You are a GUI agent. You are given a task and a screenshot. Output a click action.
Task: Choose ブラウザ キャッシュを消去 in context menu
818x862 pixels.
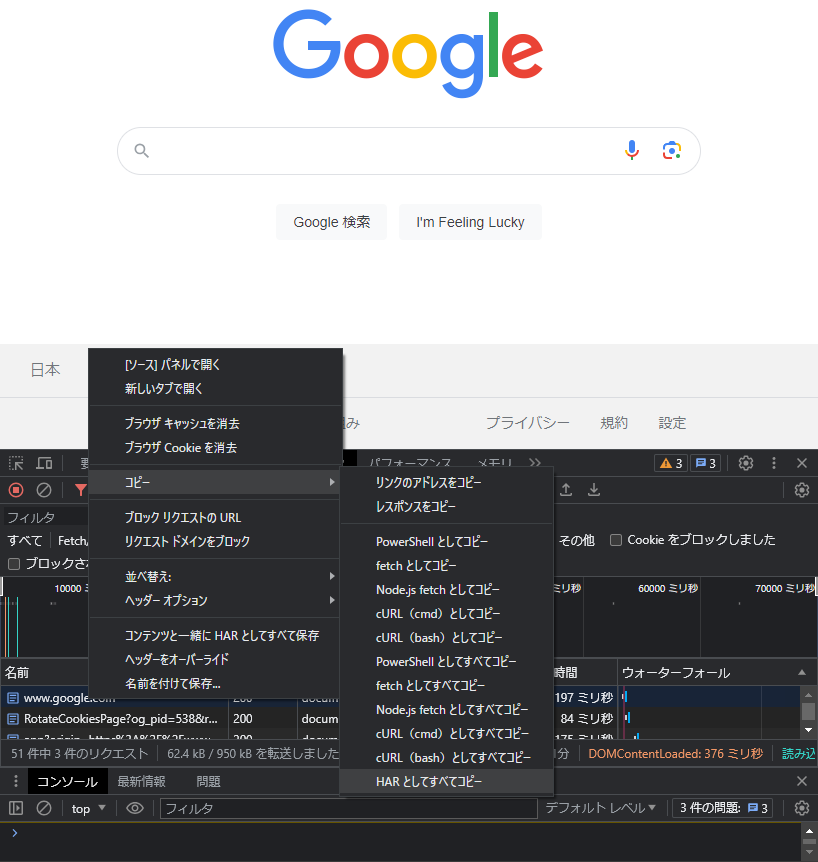coord(215,423)
